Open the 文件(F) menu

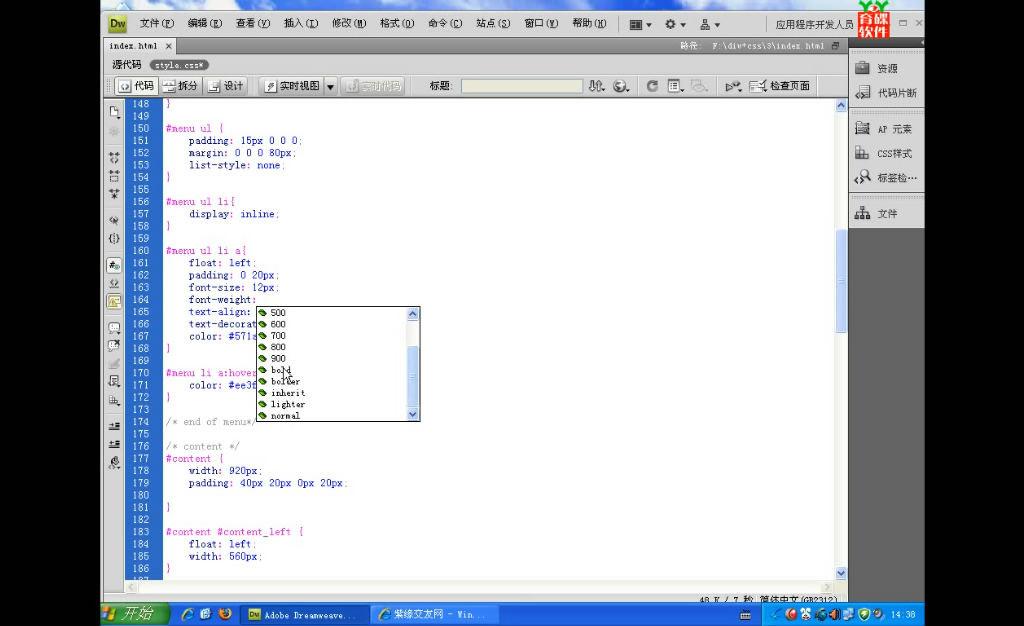pos(157,23)
